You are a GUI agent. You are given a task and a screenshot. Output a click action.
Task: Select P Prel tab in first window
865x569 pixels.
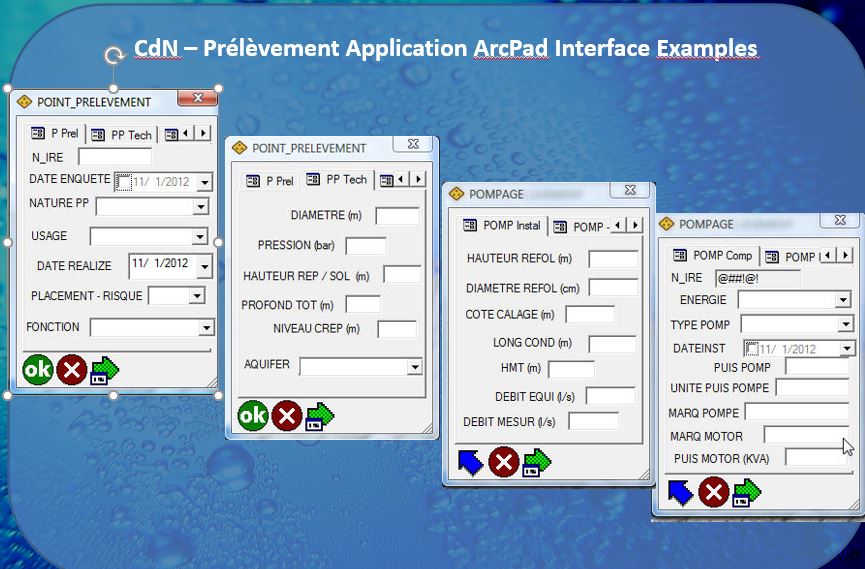(x=55, y=133)
